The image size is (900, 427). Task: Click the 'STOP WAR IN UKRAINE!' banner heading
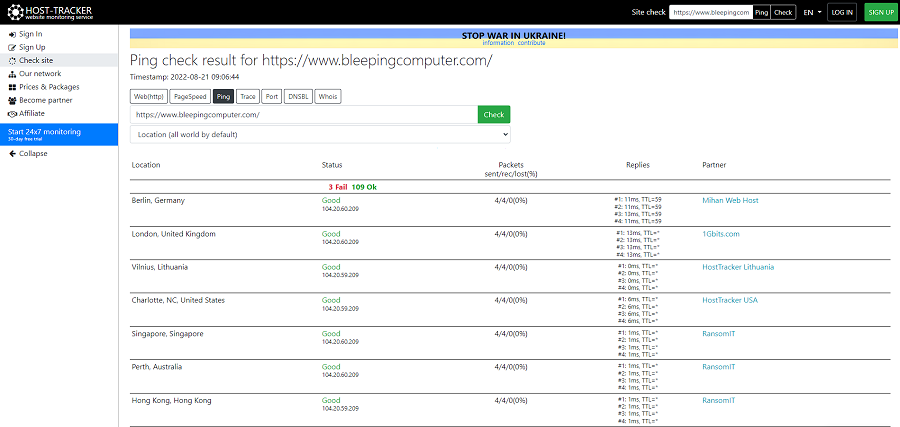click(x=514, y=36)
